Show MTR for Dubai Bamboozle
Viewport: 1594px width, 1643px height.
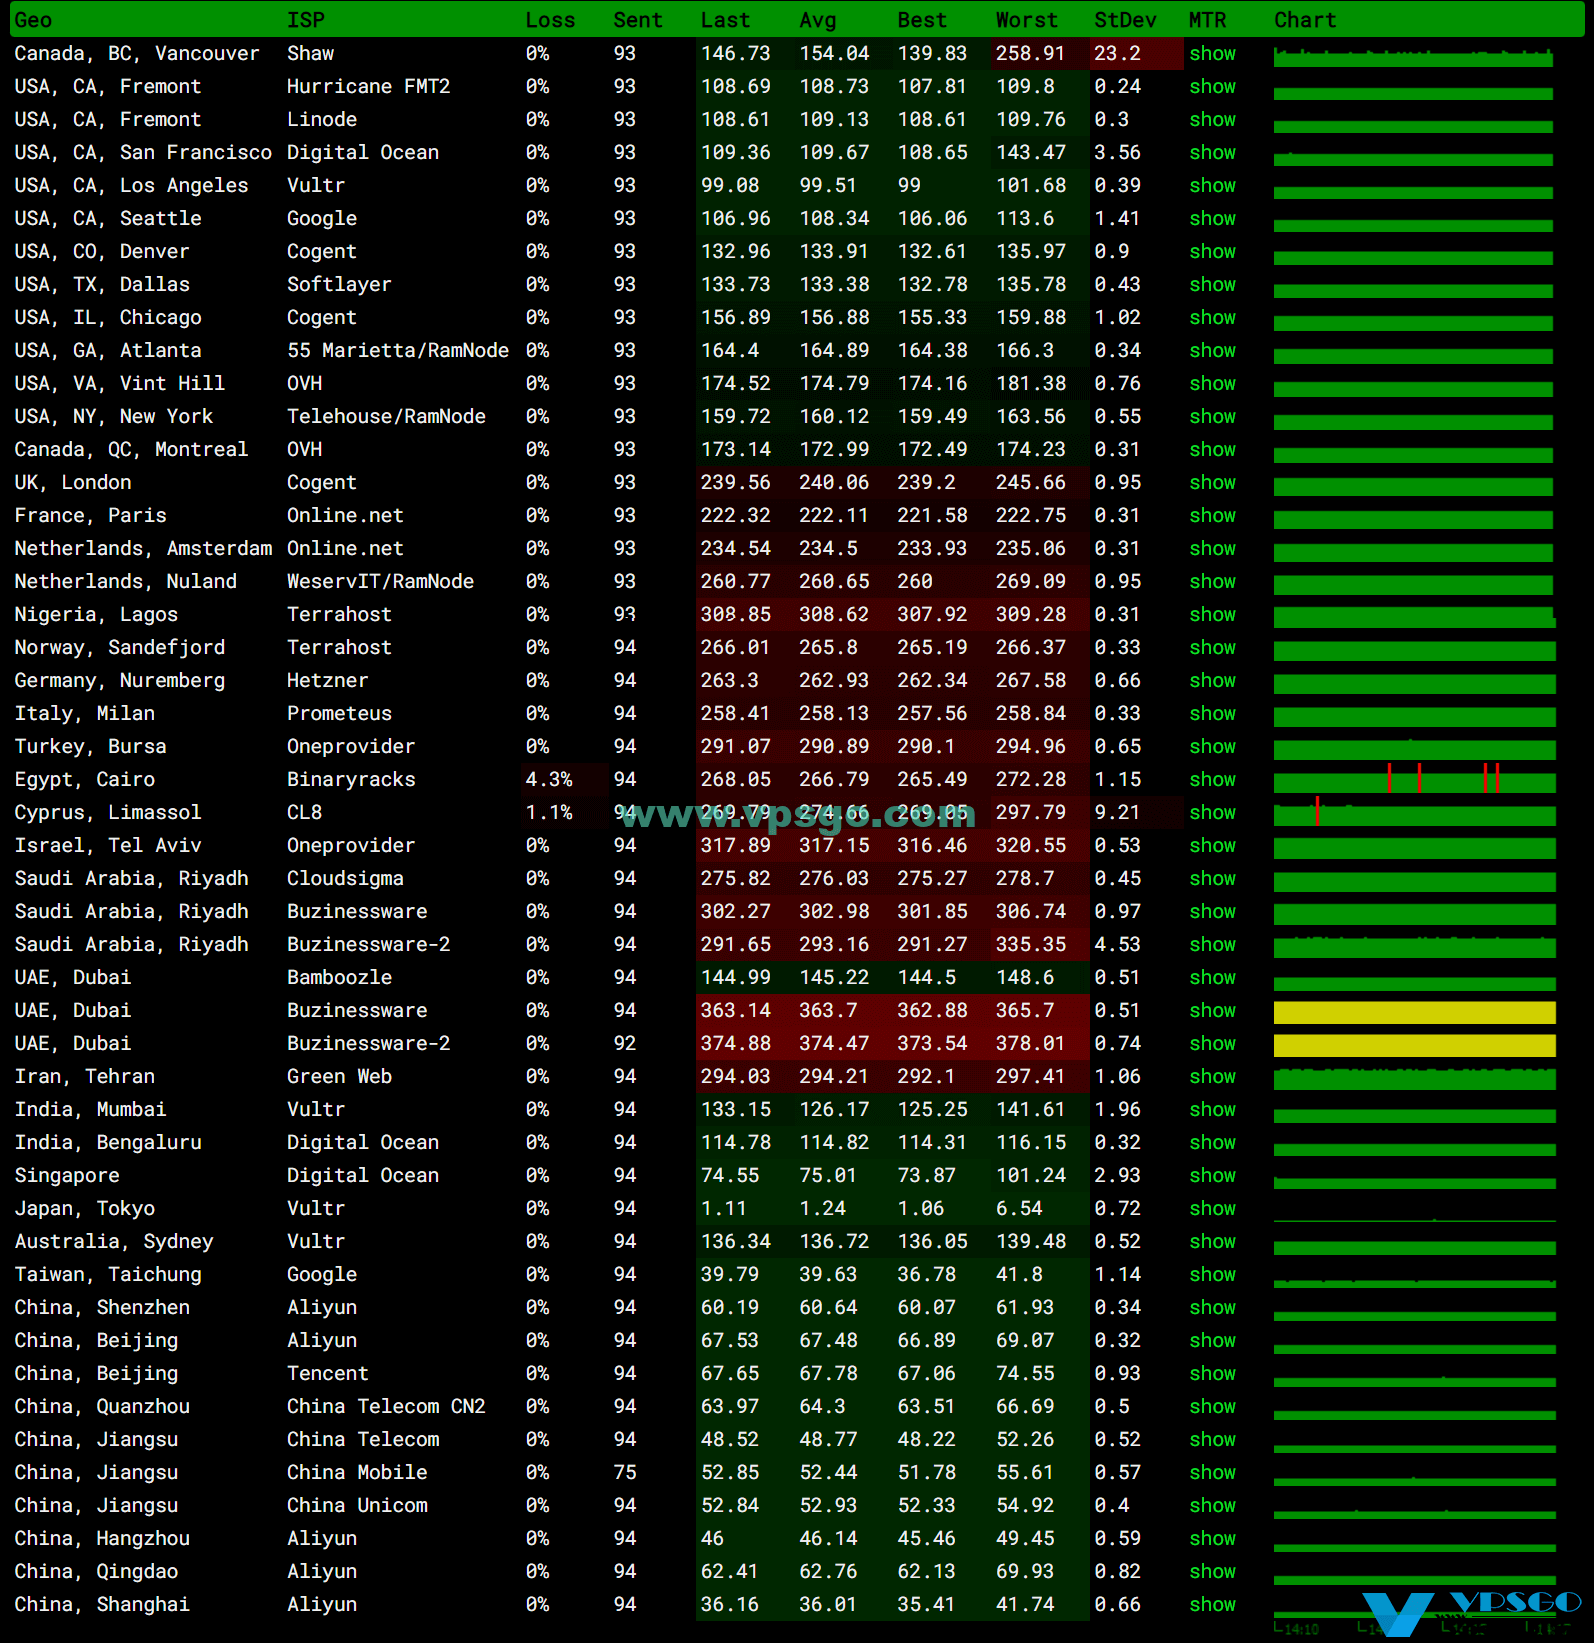click(1212, 978)
